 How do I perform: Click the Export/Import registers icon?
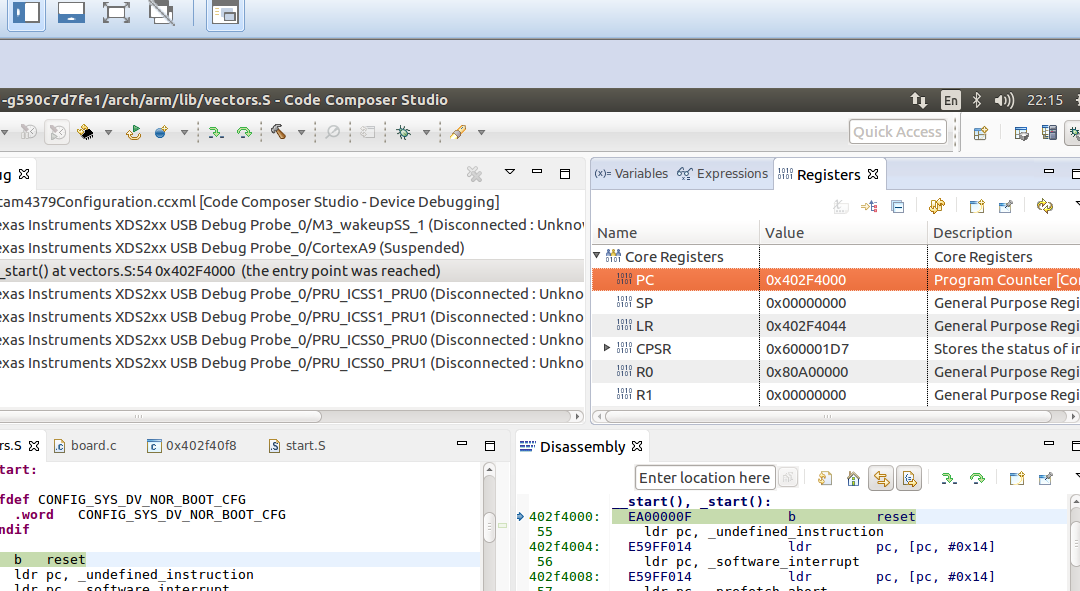[x=937, y=206]
